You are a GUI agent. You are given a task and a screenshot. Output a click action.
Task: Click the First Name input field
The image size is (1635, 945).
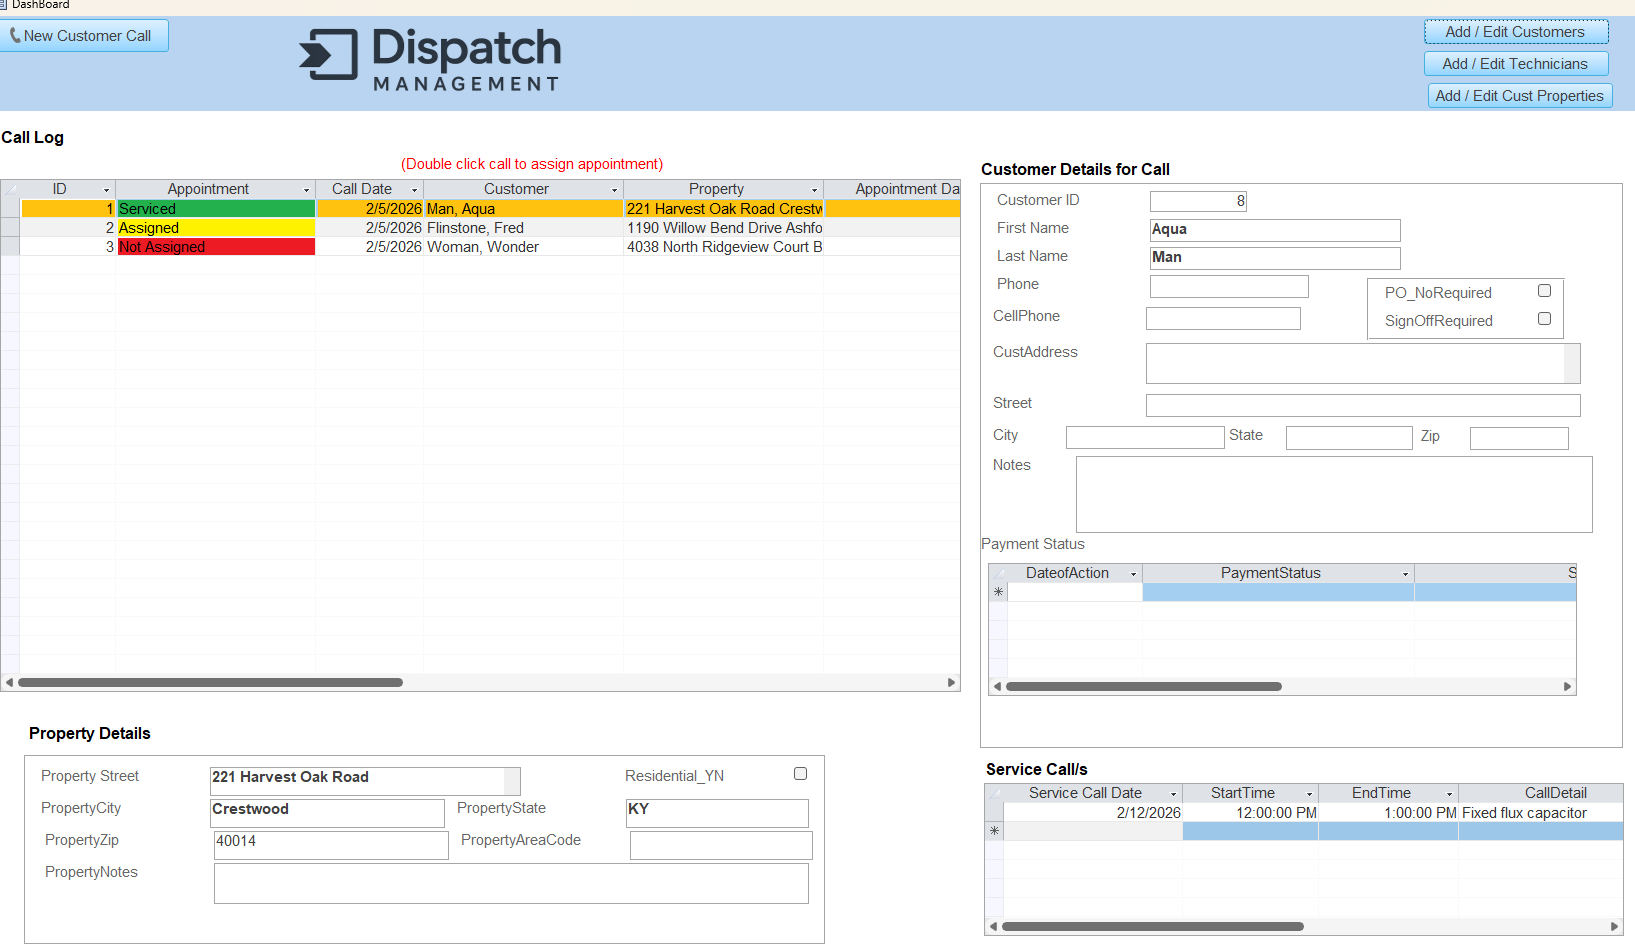(x=1274, y=230)
